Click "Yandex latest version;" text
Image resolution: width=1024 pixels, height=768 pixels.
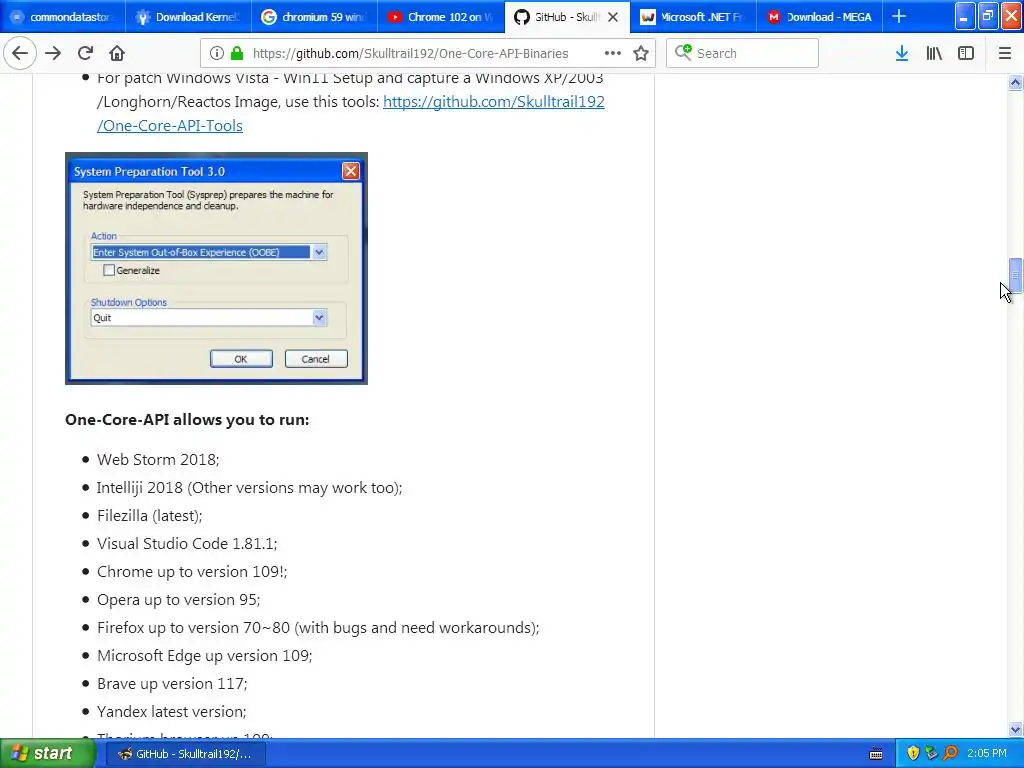[x=171, y=712]
